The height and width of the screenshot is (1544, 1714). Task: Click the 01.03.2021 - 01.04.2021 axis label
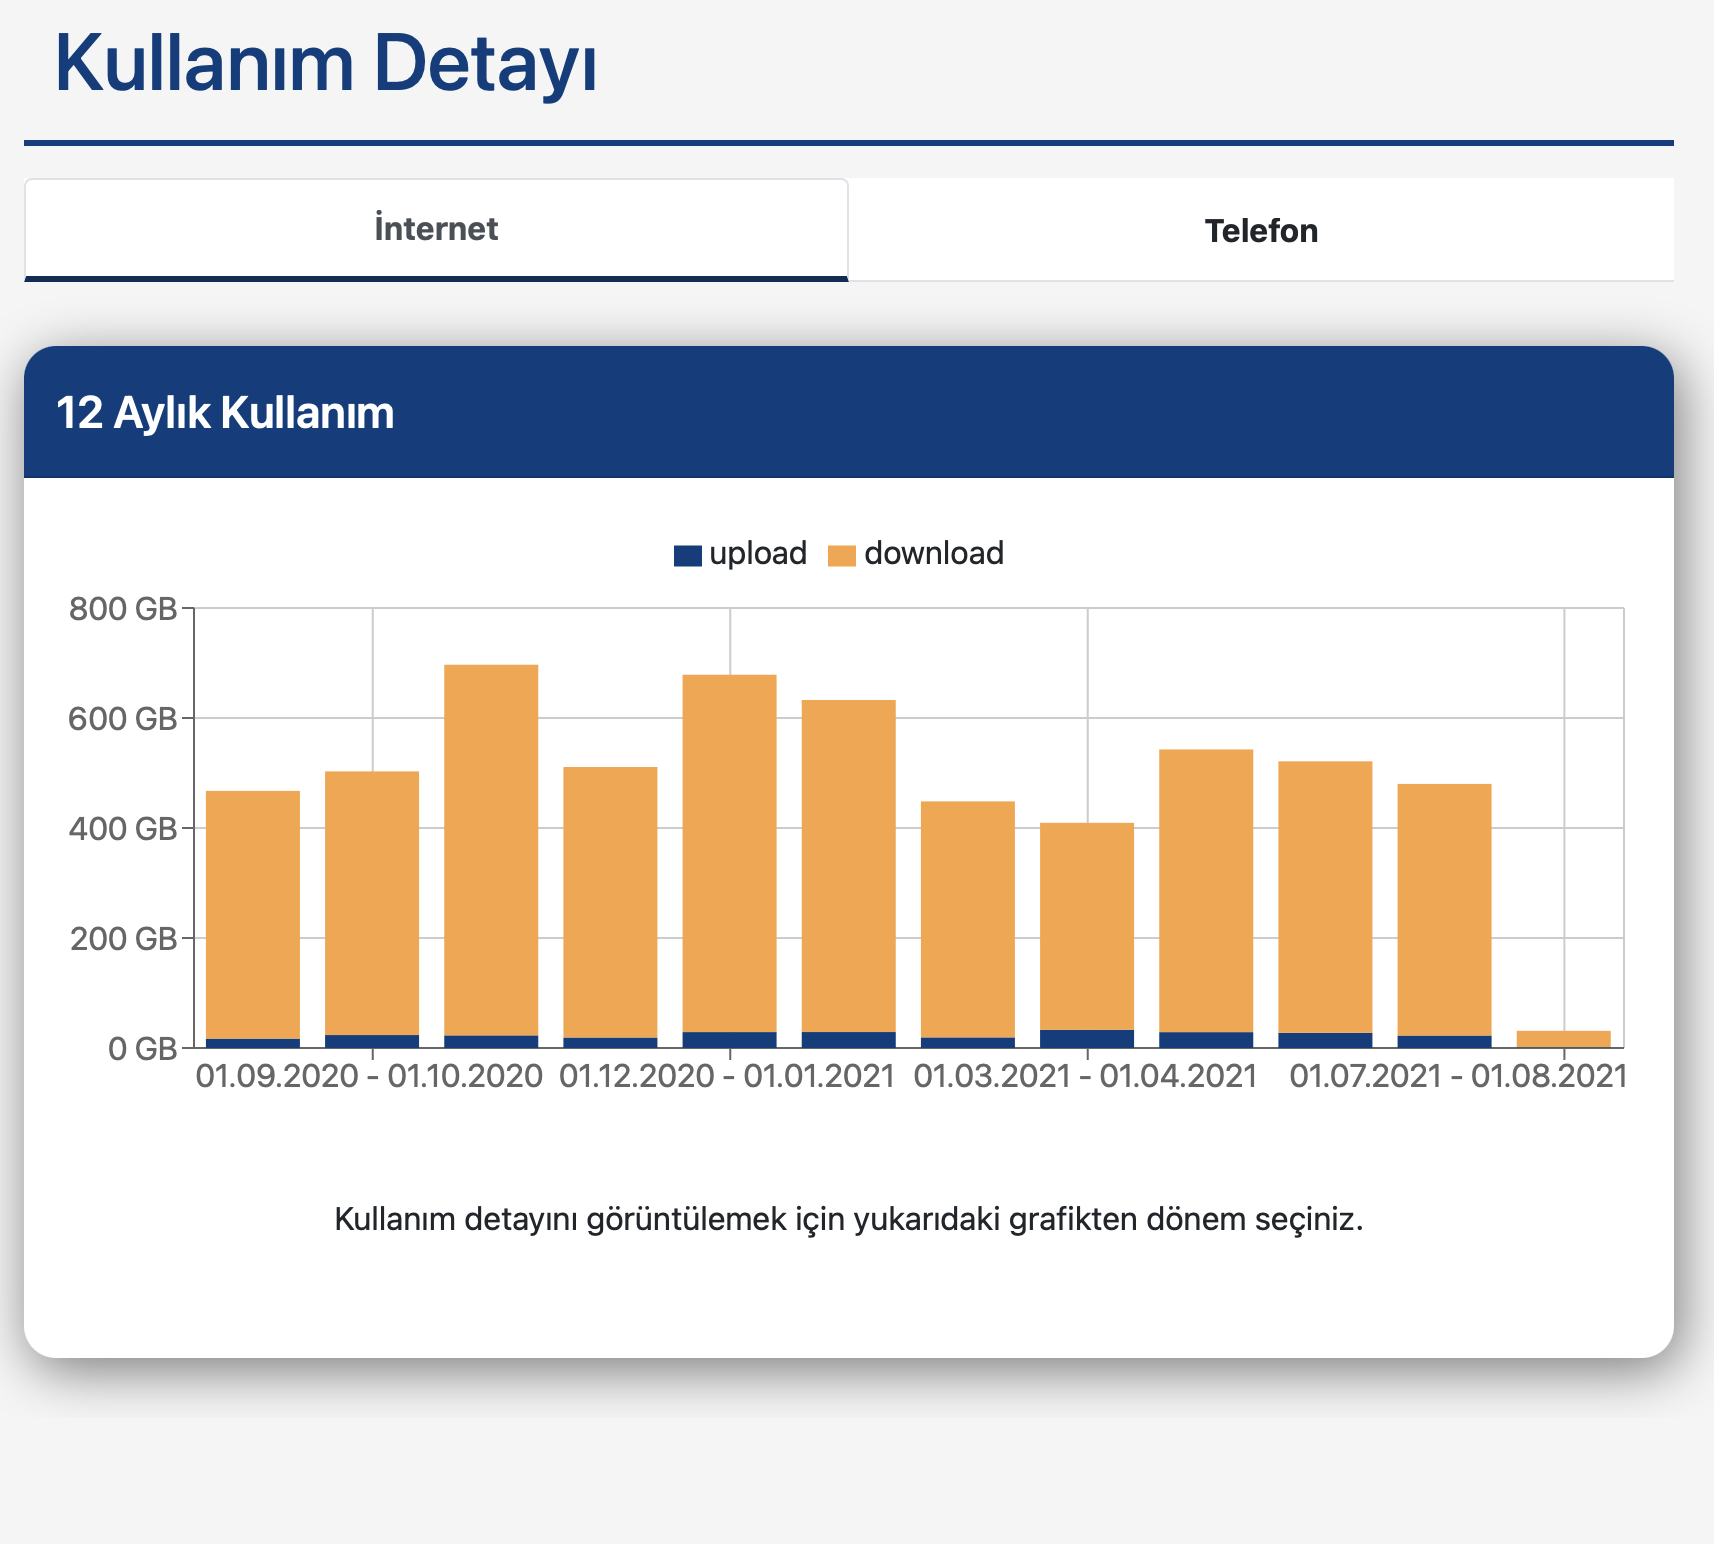coord(1085,1076)
